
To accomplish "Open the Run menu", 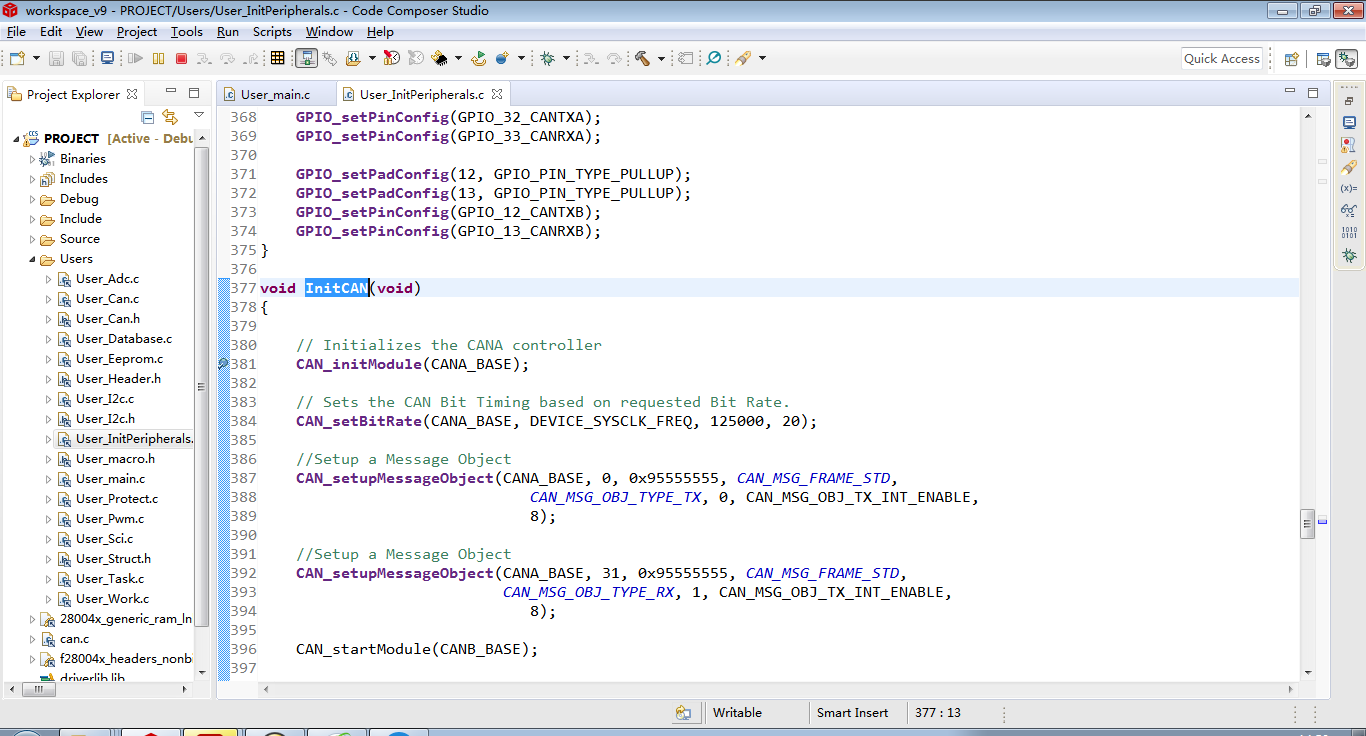I will pos(228,32).
